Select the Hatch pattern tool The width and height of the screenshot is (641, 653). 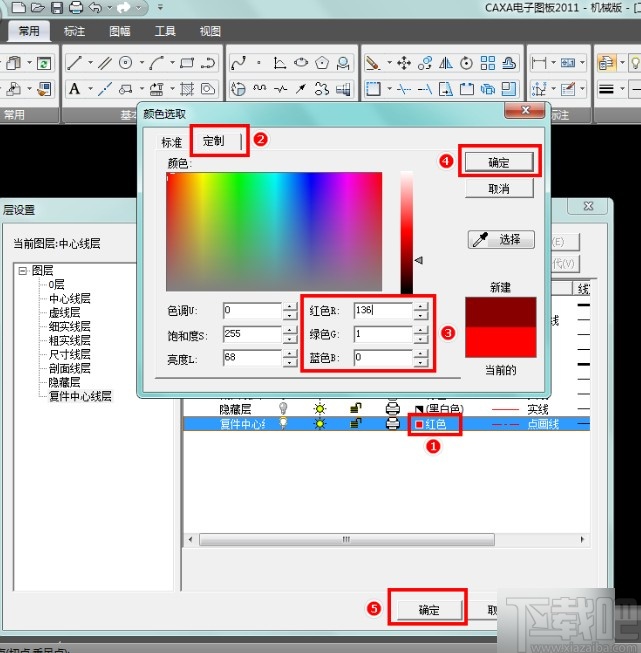point(187,88)
